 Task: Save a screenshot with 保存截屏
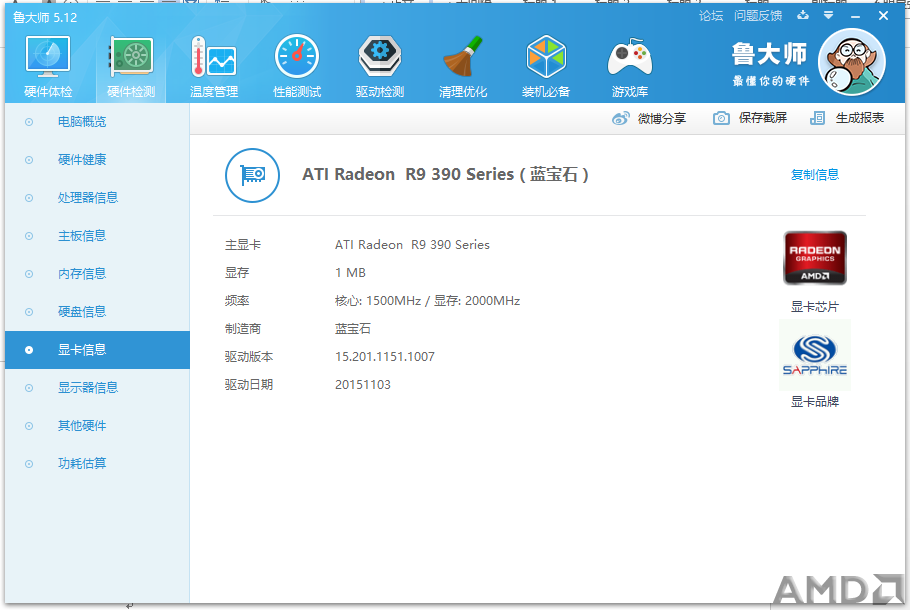point(750,118)
